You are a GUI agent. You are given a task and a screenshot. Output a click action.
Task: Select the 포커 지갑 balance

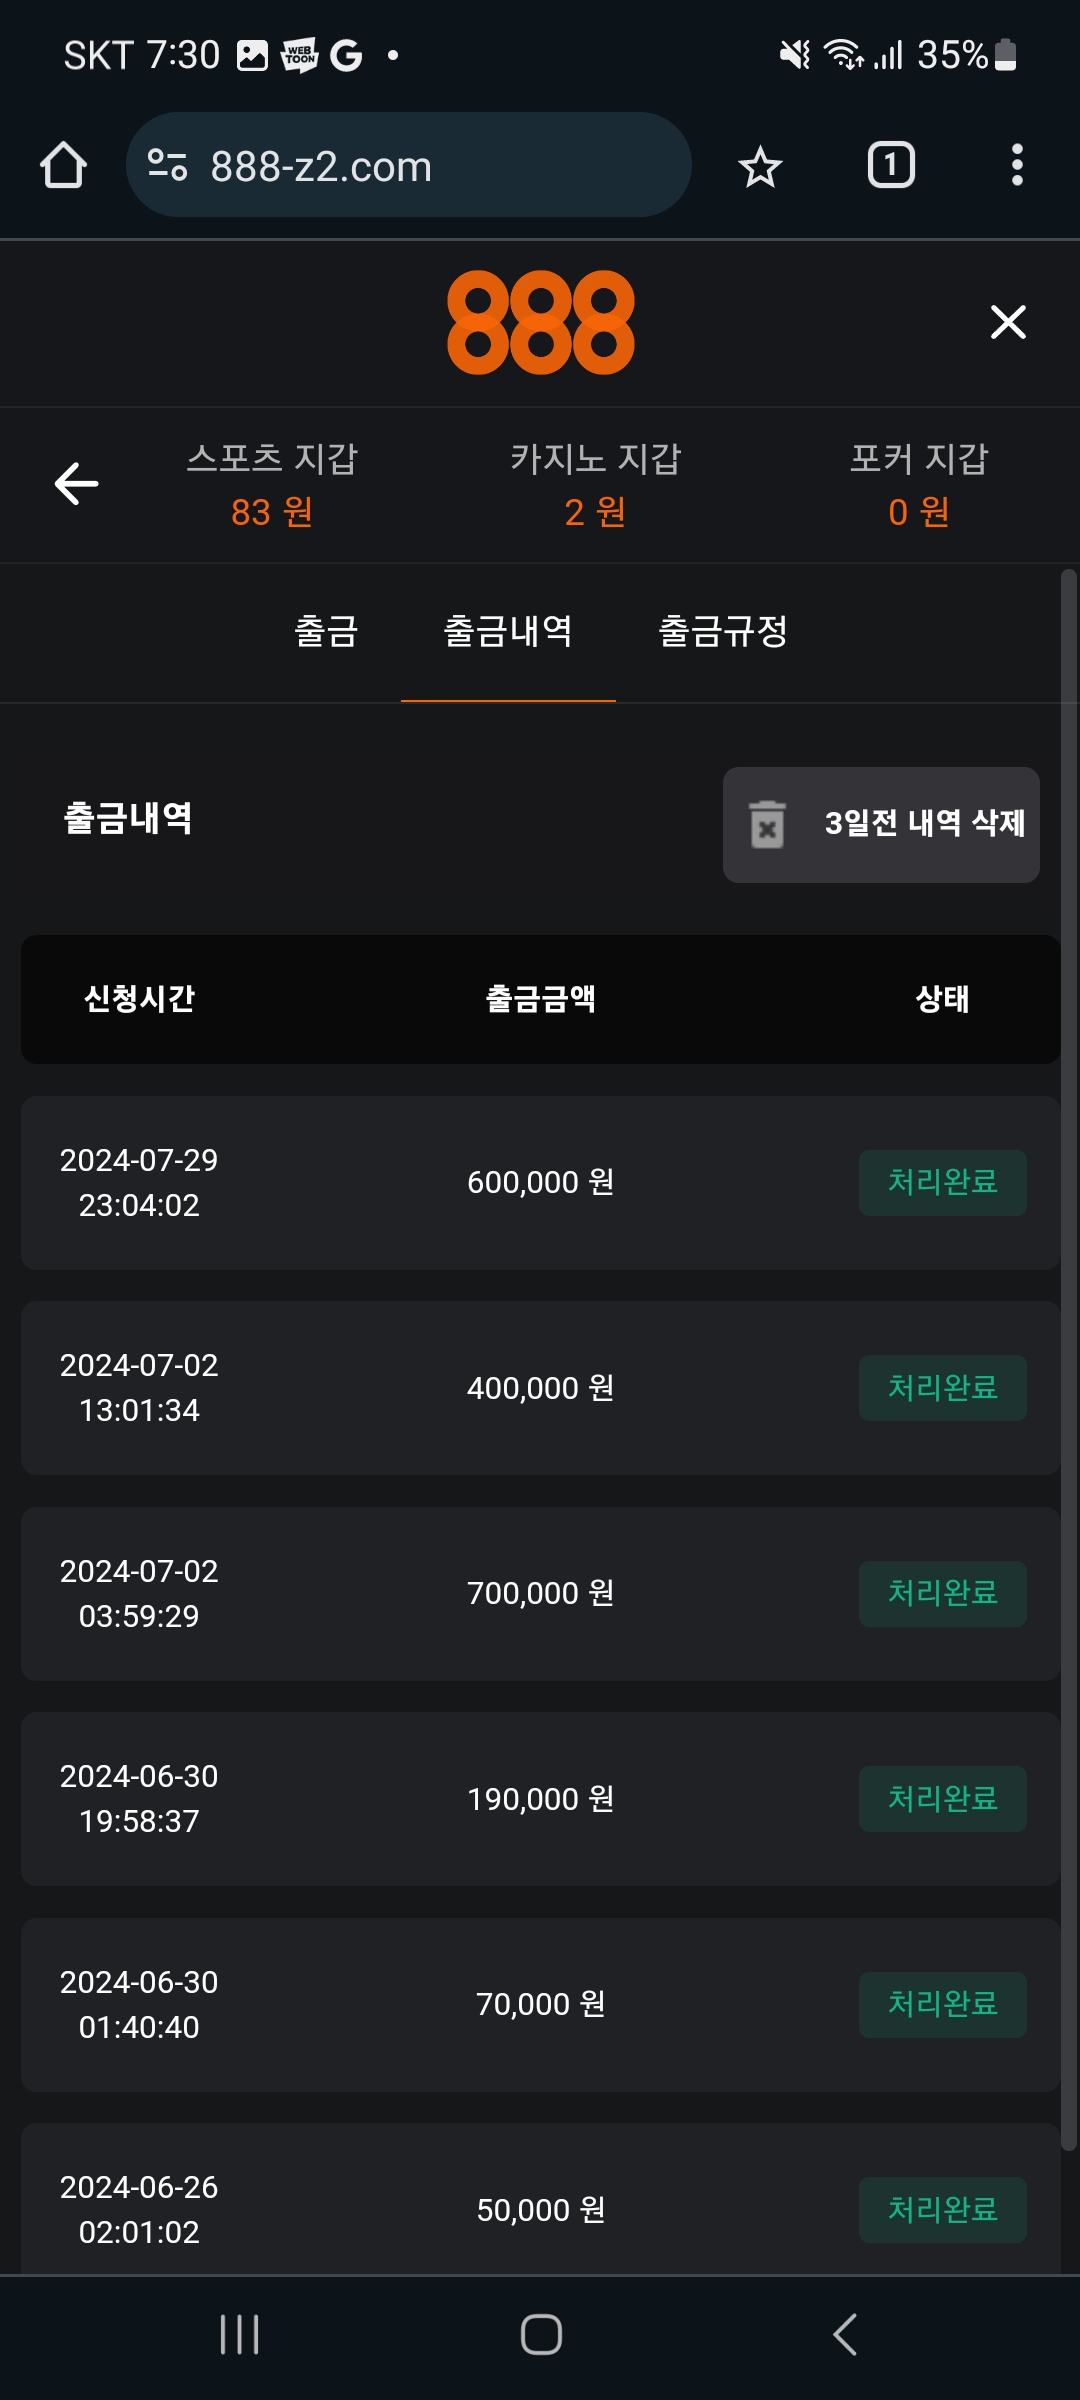click(x=919, y=485)
